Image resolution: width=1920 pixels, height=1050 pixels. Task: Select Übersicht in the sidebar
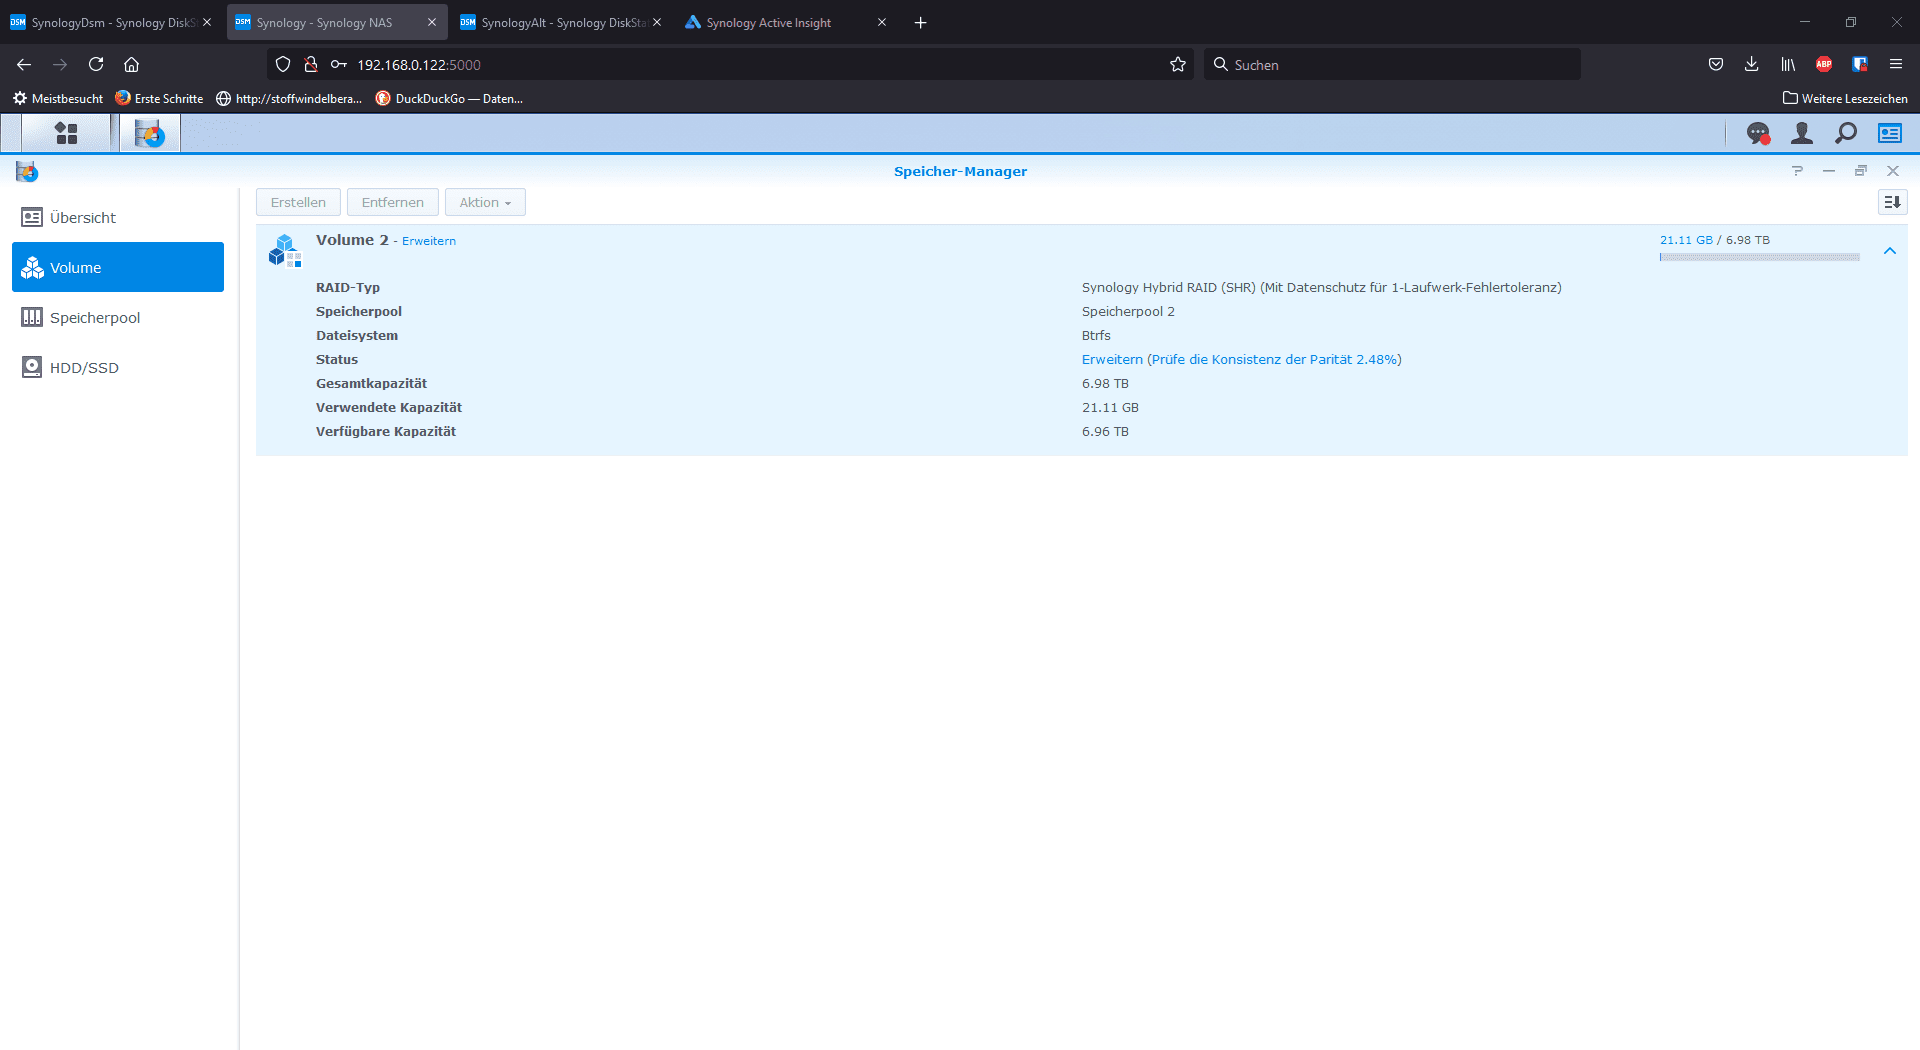click(118, 217)
